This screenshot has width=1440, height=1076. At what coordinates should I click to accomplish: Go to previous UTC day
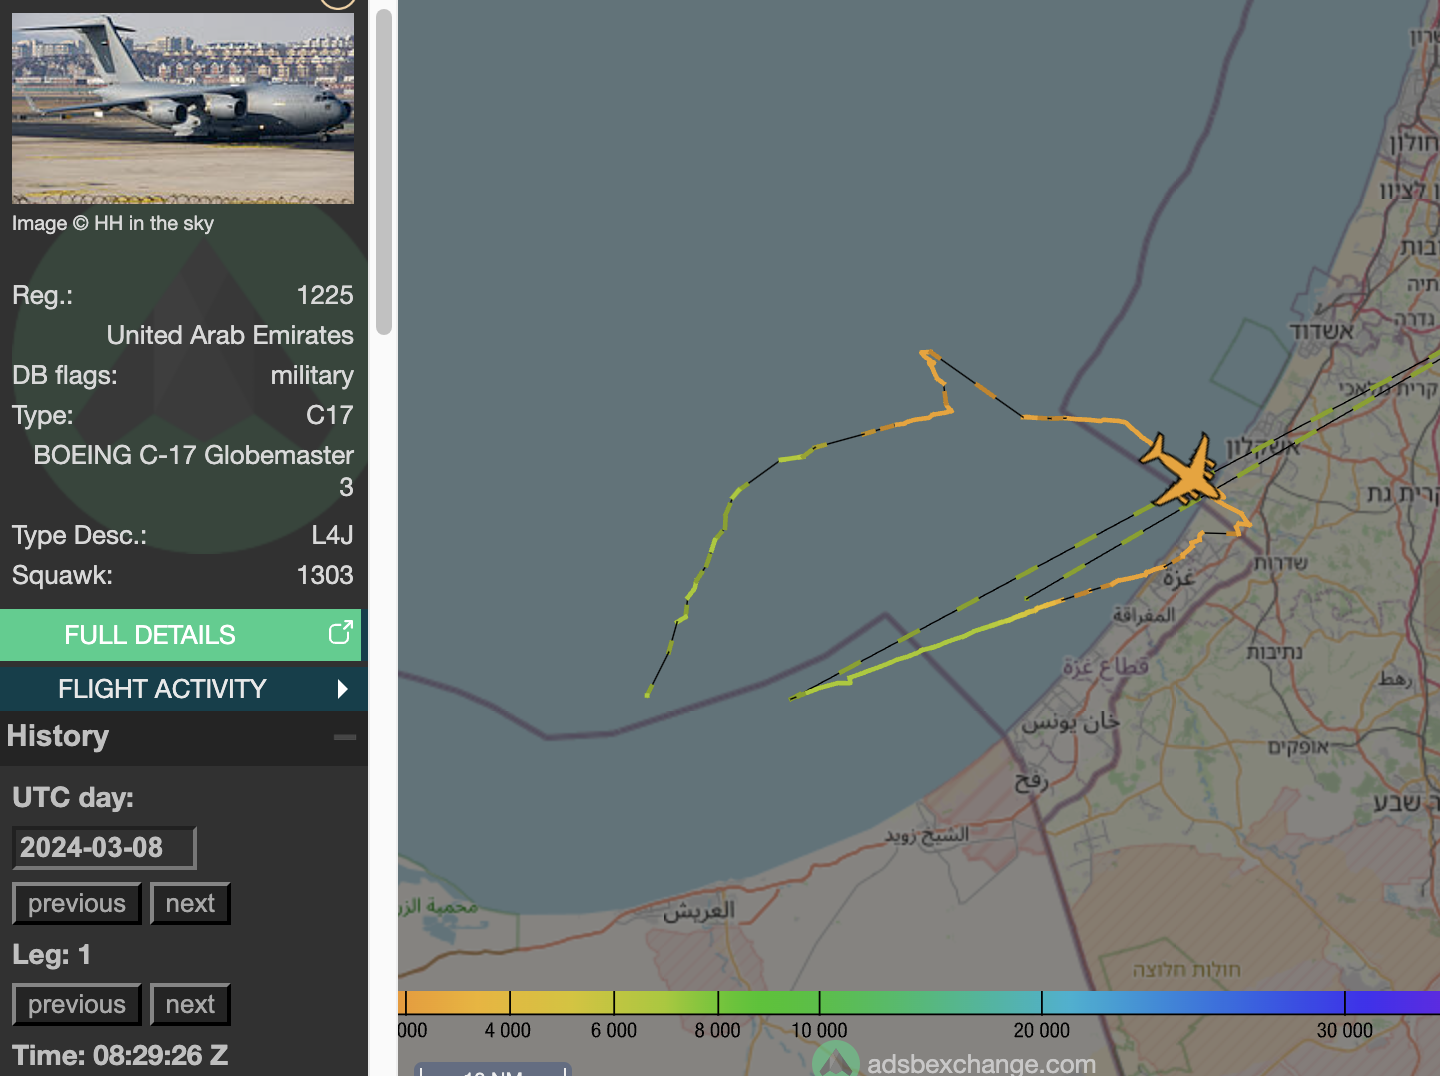pos(77,903)
